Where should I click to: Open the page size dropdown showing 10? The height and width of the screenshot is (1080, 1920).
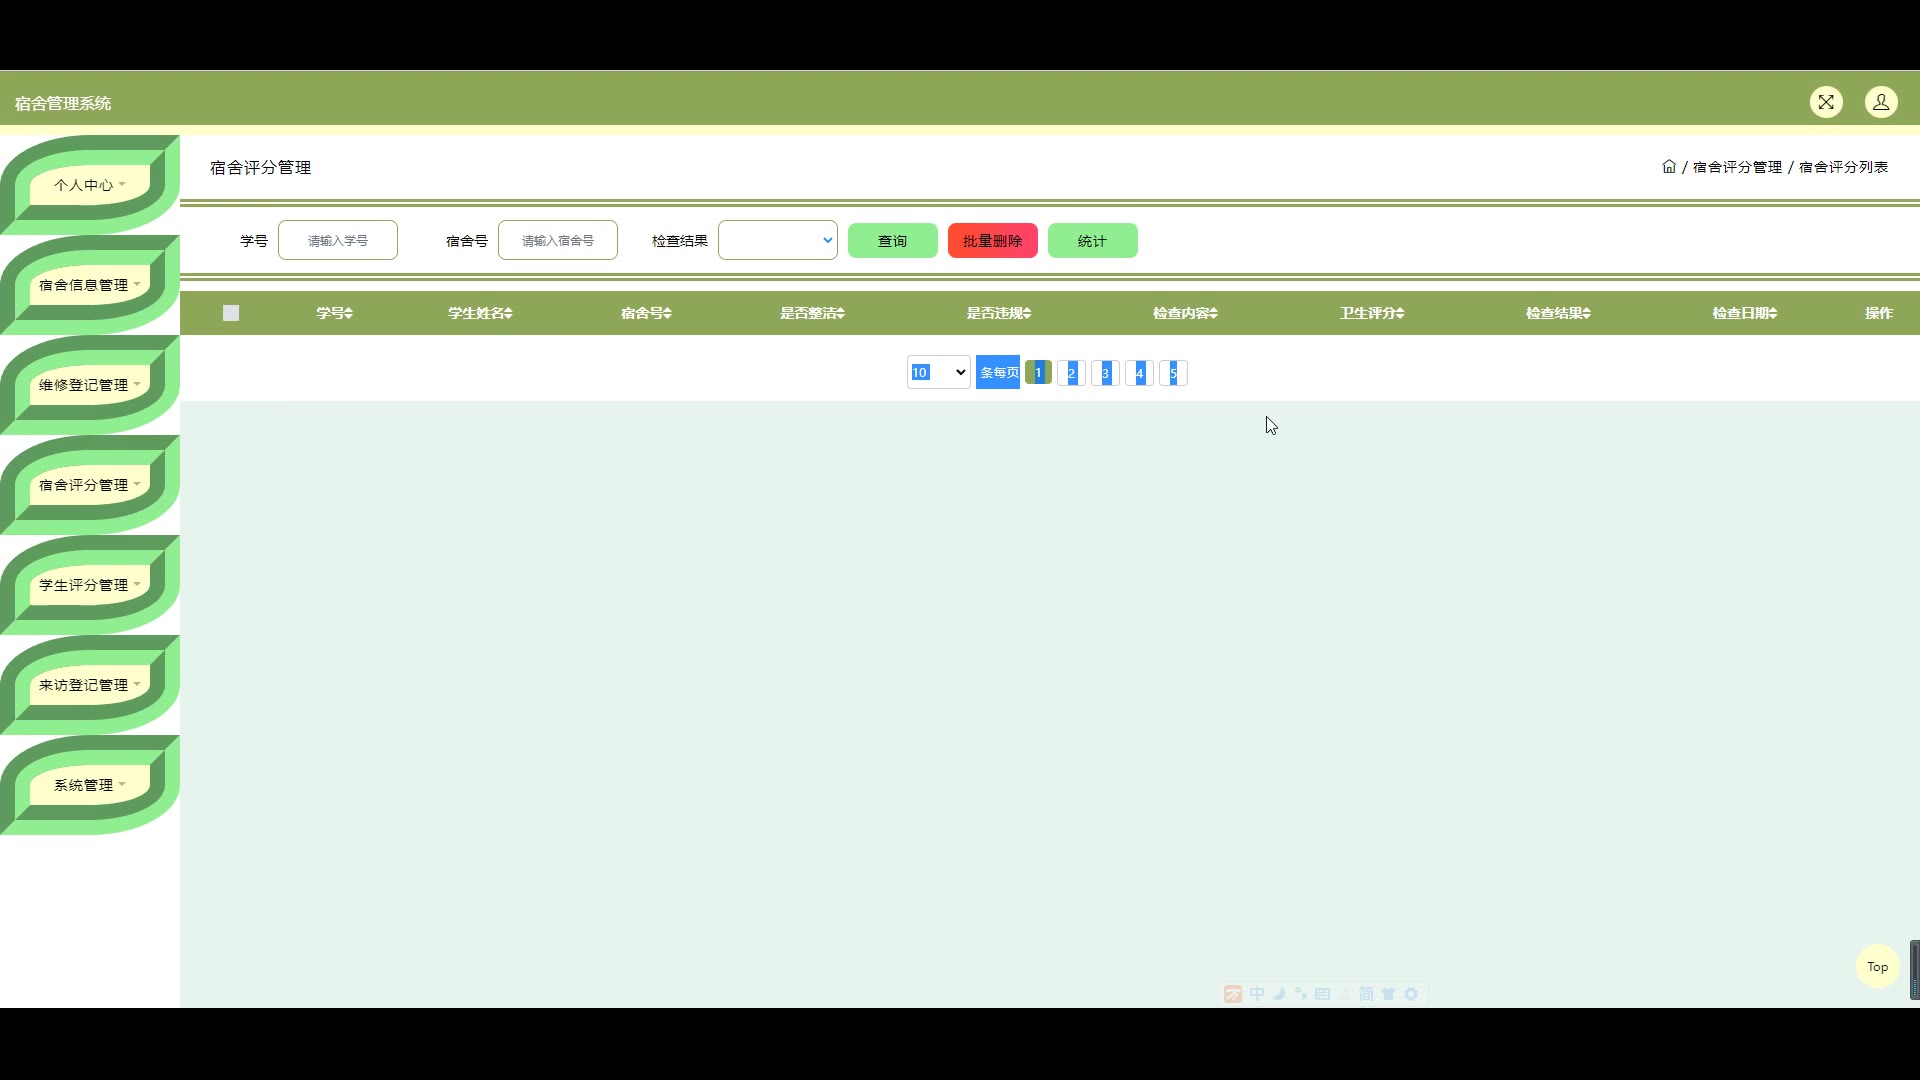938,372
